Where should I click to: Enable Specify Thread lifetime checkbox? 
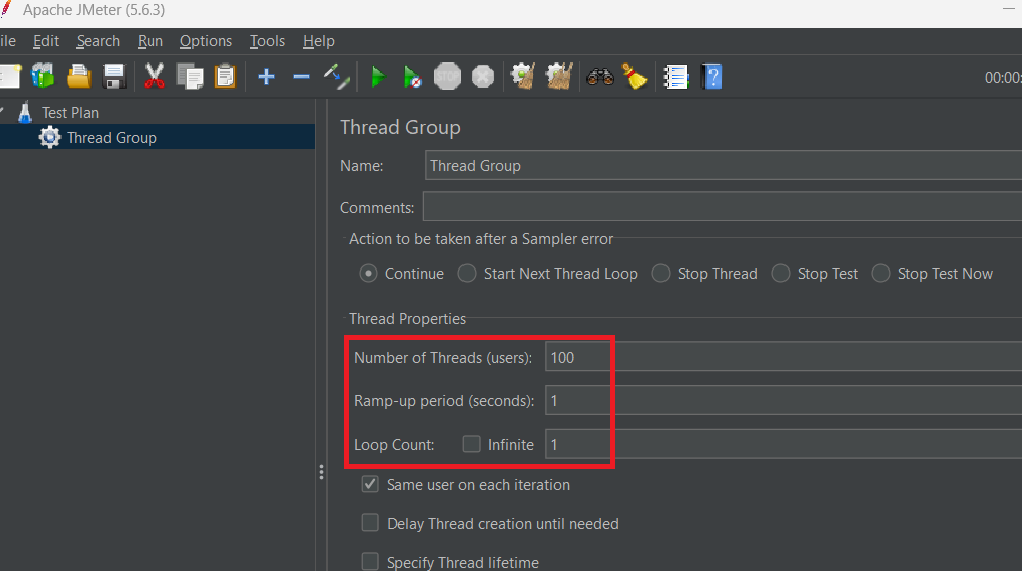370,562
